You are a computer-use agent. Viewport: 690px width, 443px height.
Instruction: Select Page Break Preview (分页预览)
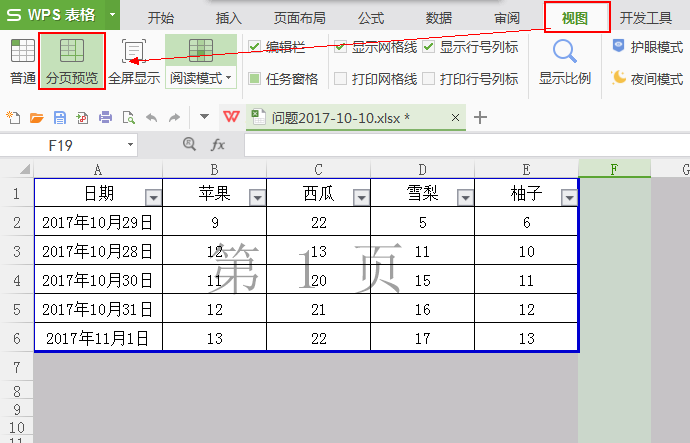pos(72,61)
